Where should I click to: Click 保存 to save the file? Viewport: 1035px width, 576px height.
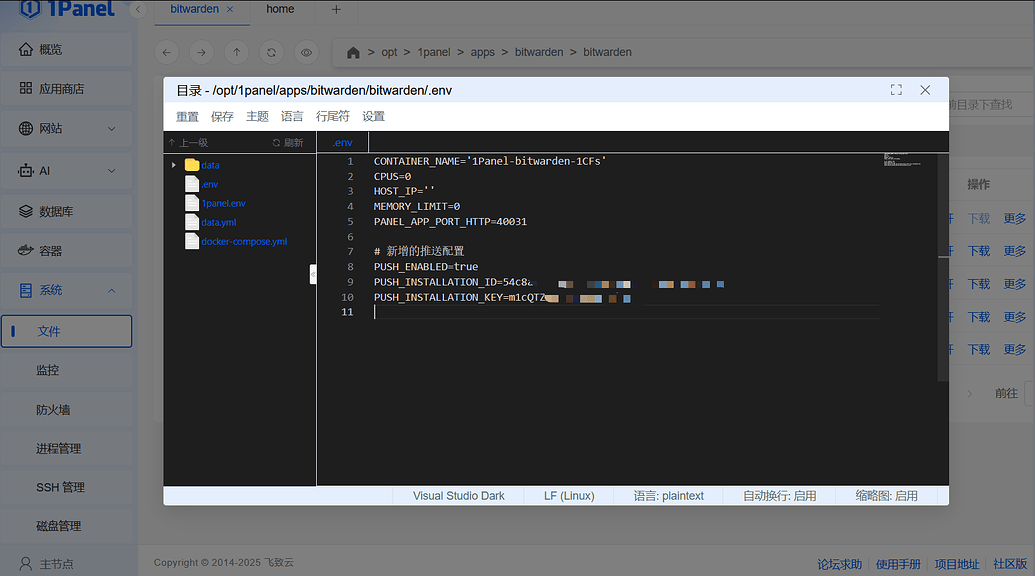click(222, 117)
